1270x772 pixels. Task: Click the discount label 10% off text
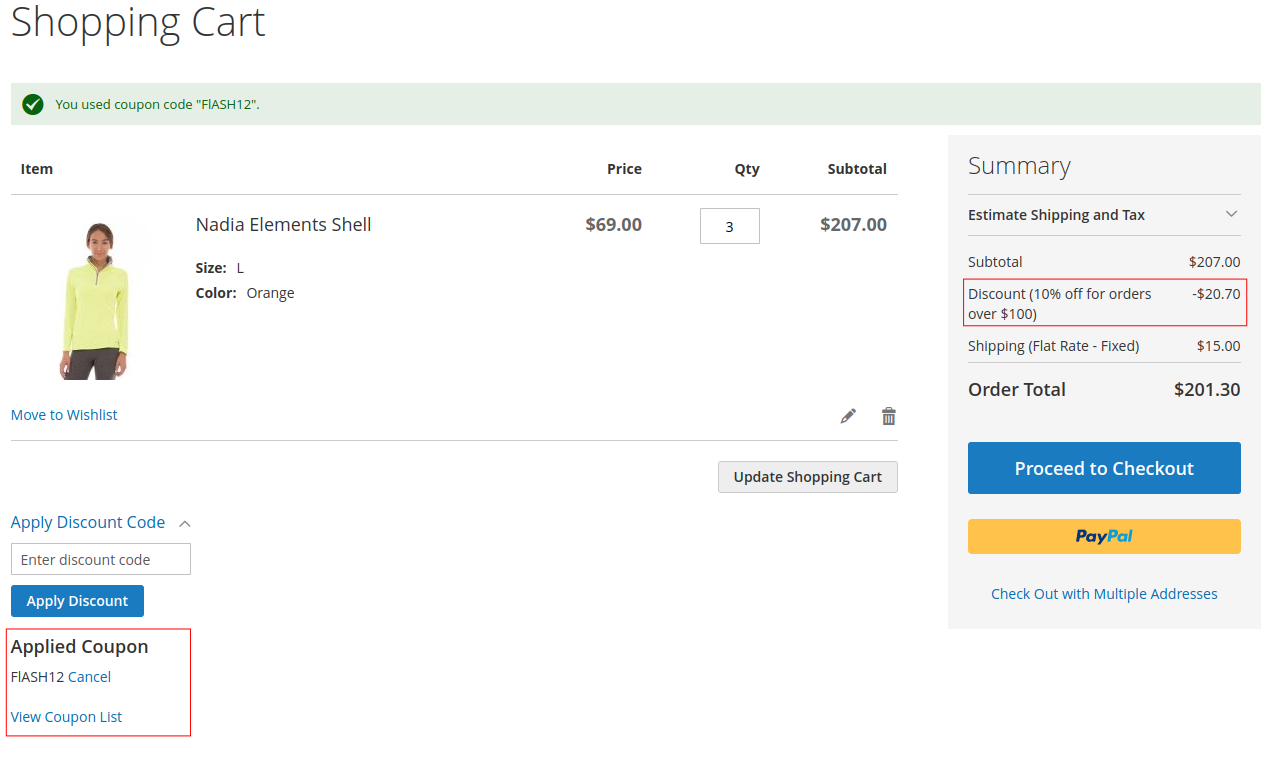pyautogui.click(x=1060, y=304)
